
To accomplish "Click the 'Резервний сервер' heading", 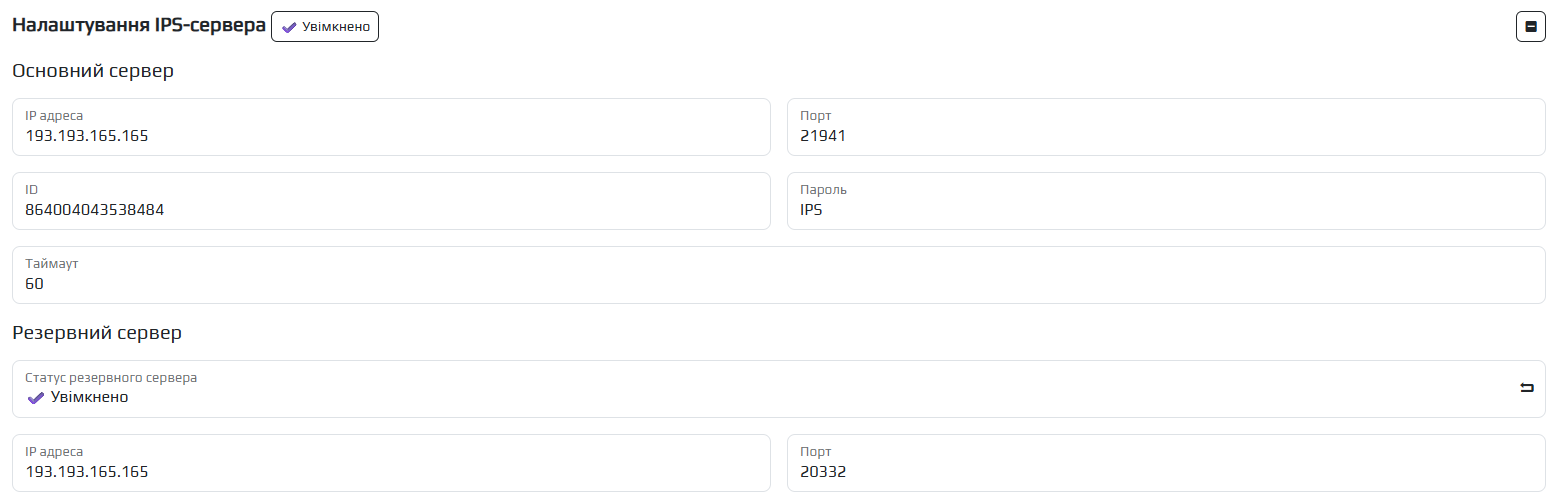I will [97, 333].
